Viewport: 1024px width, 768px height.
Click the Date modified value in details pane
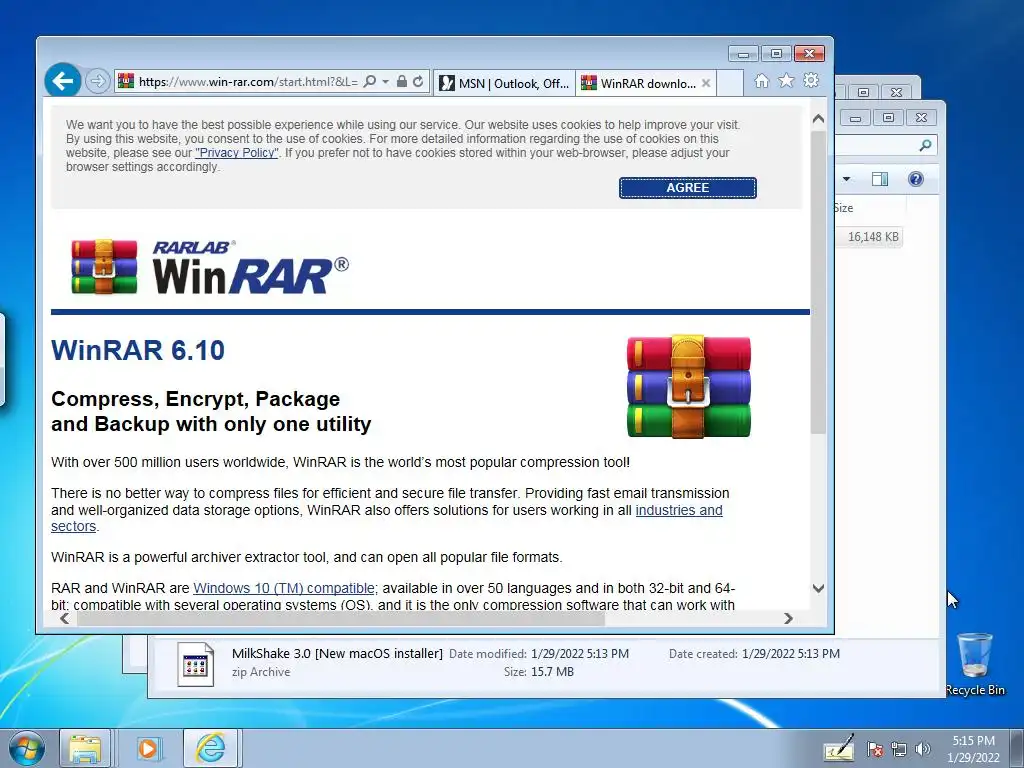point(579,654)
